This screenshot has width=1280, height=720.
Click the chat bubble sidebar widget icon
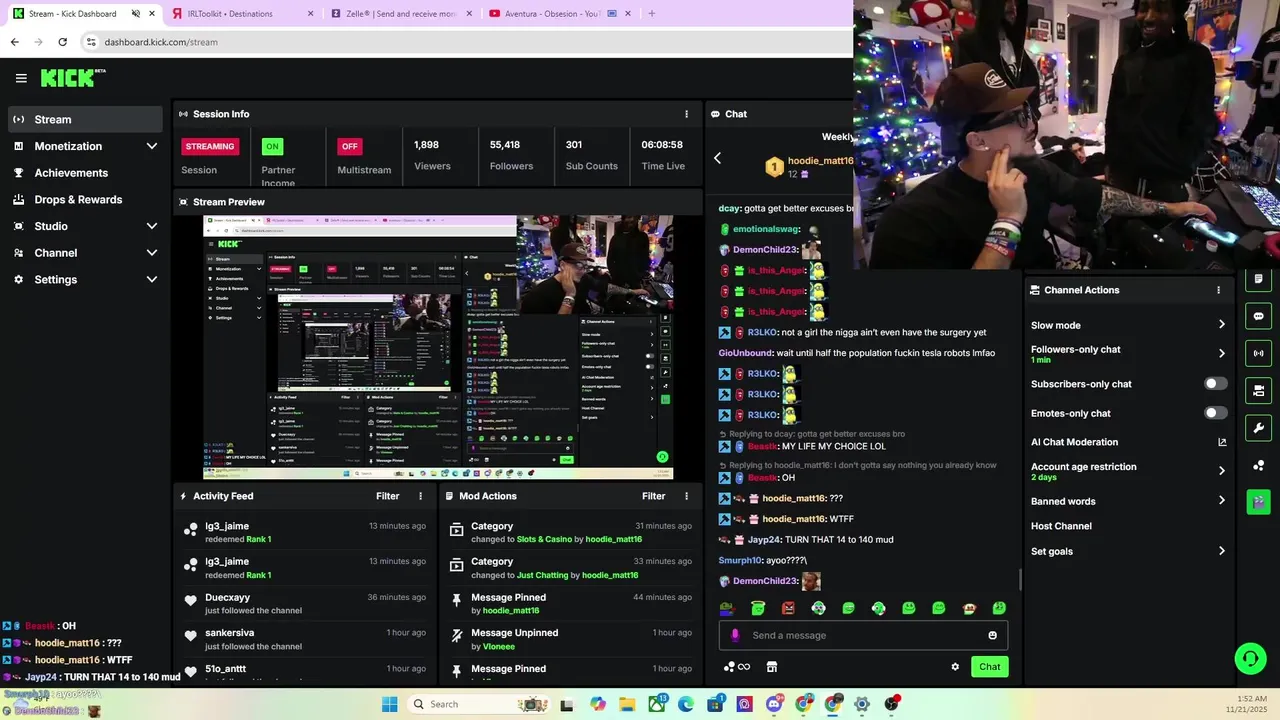click(1258, 316)
